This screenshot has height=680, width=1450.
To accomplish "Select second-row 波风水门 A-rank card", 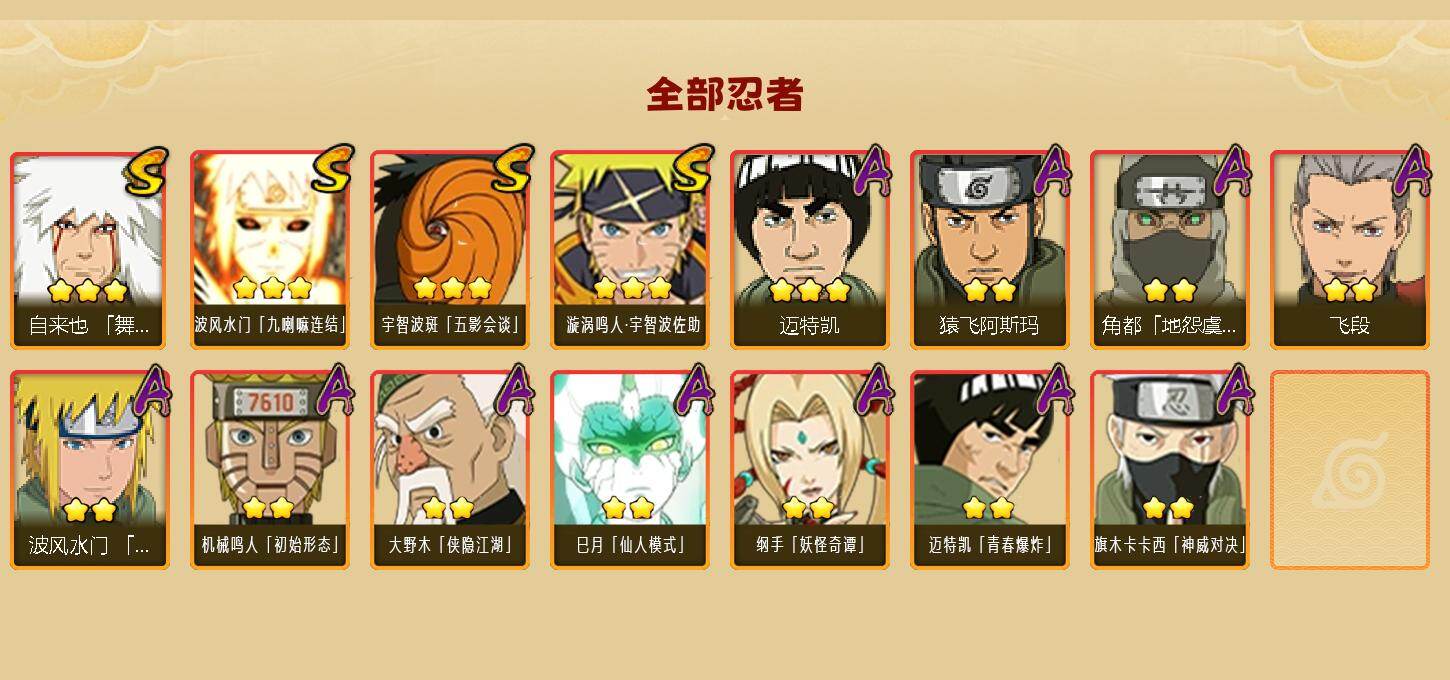I will 90,470.
